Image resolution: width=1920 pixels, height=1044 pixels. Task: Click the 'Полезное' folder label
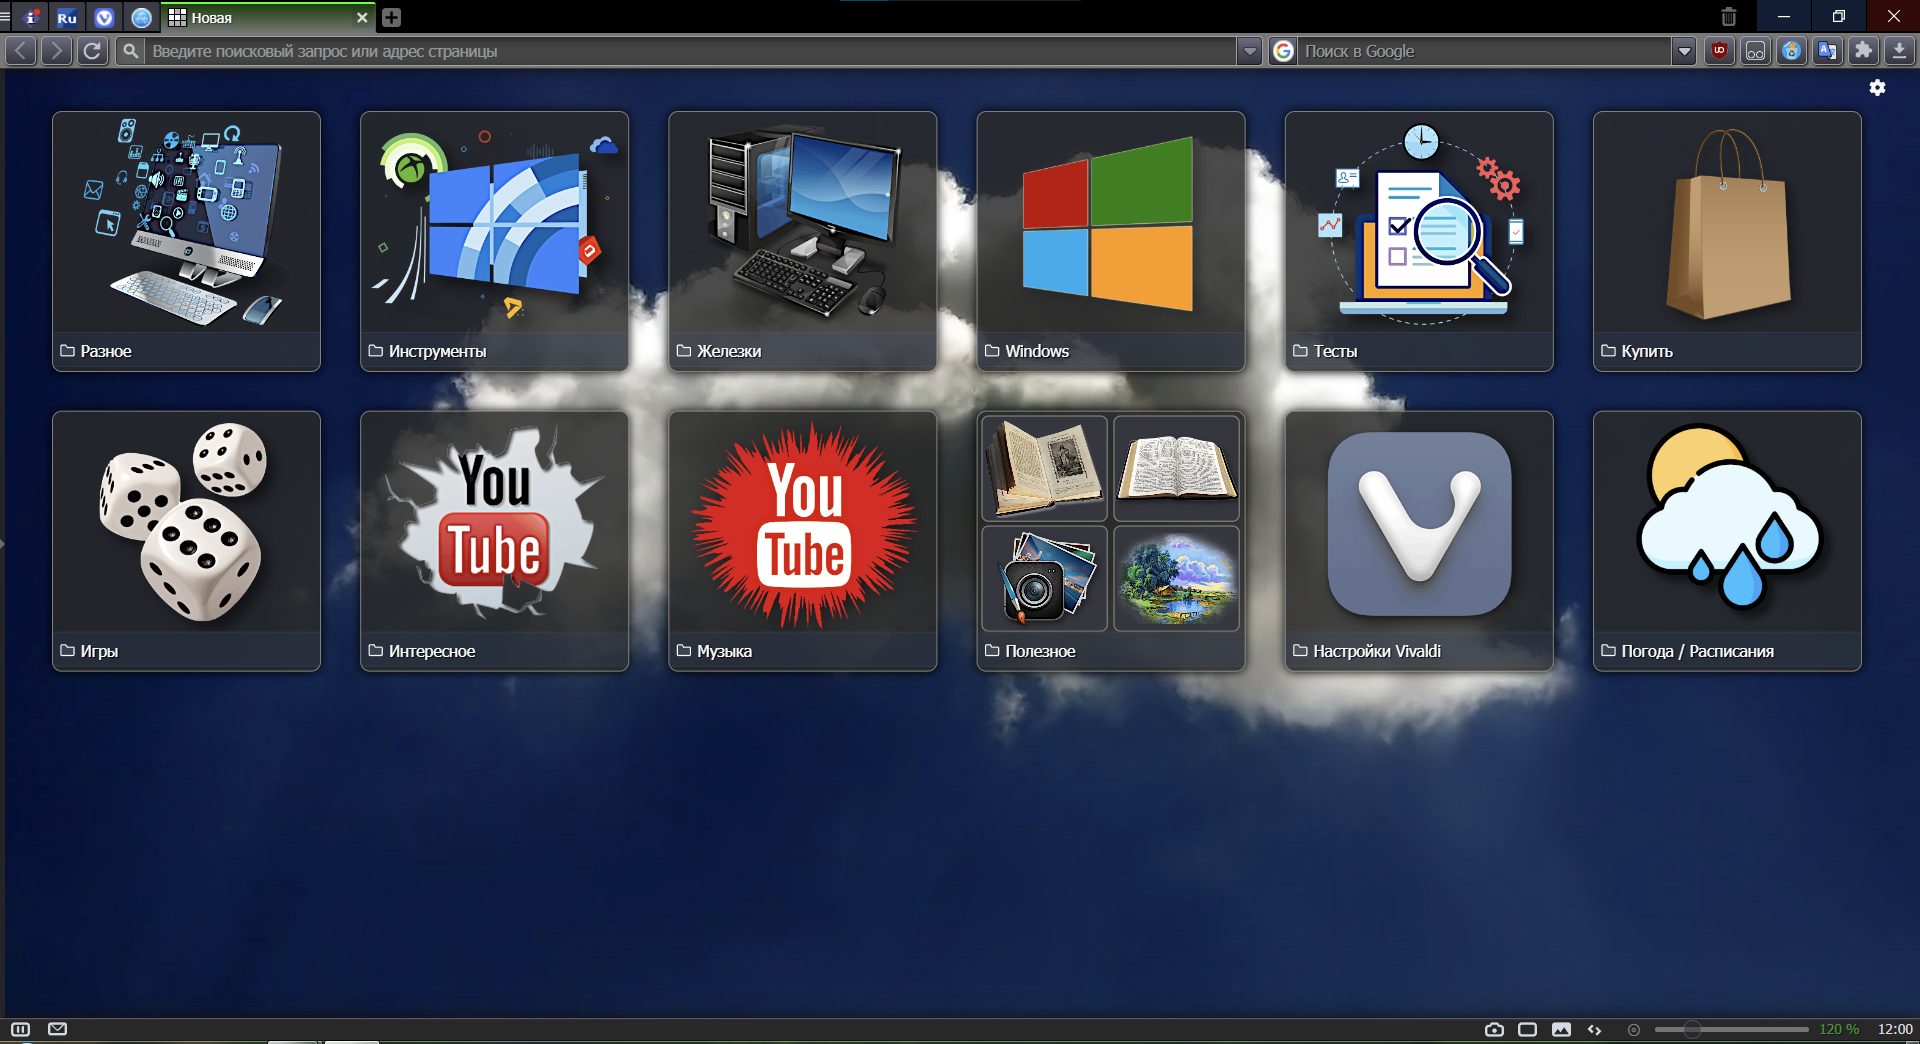[x=1040, y=651]
